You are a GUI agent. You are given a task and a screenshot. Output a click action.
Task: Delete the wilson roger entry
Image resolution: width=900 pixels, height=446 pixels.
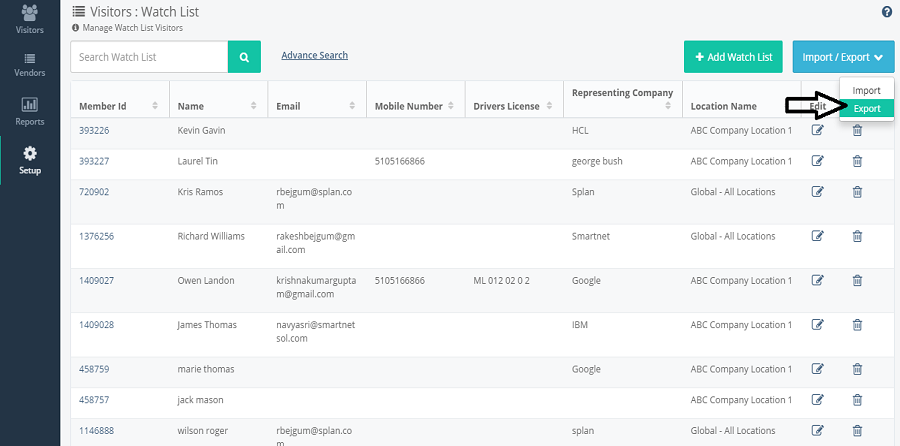click(857, 431)
